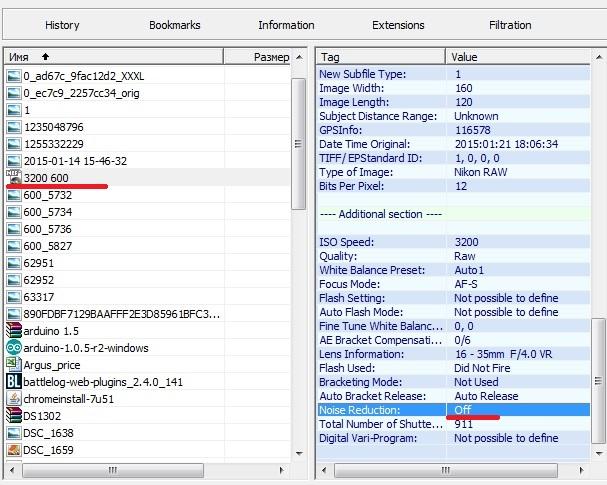Click tag panel scroll-right arrow

point(581,470)
